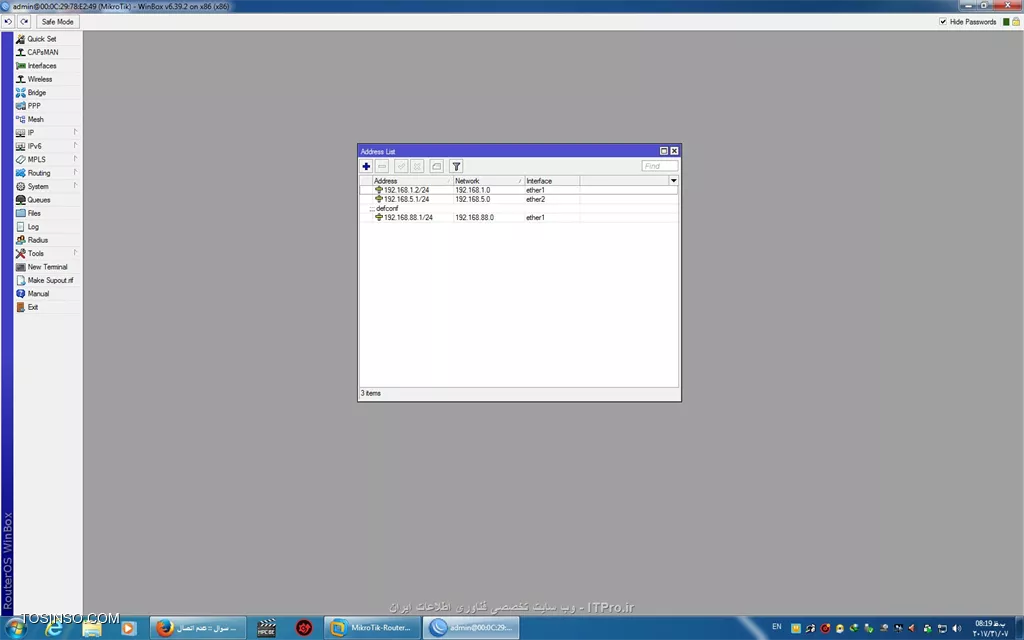Click the blue plus Add address icon
Screen dimensions: 1024x640
tap(366, 166)
